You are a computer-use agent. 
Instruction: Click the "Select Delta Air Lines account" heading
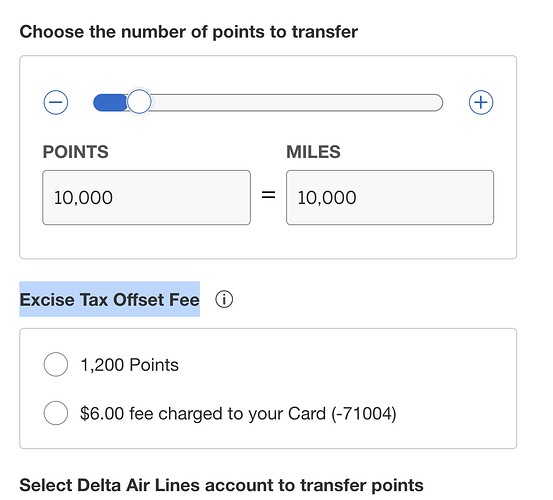[x=221, y=485]
